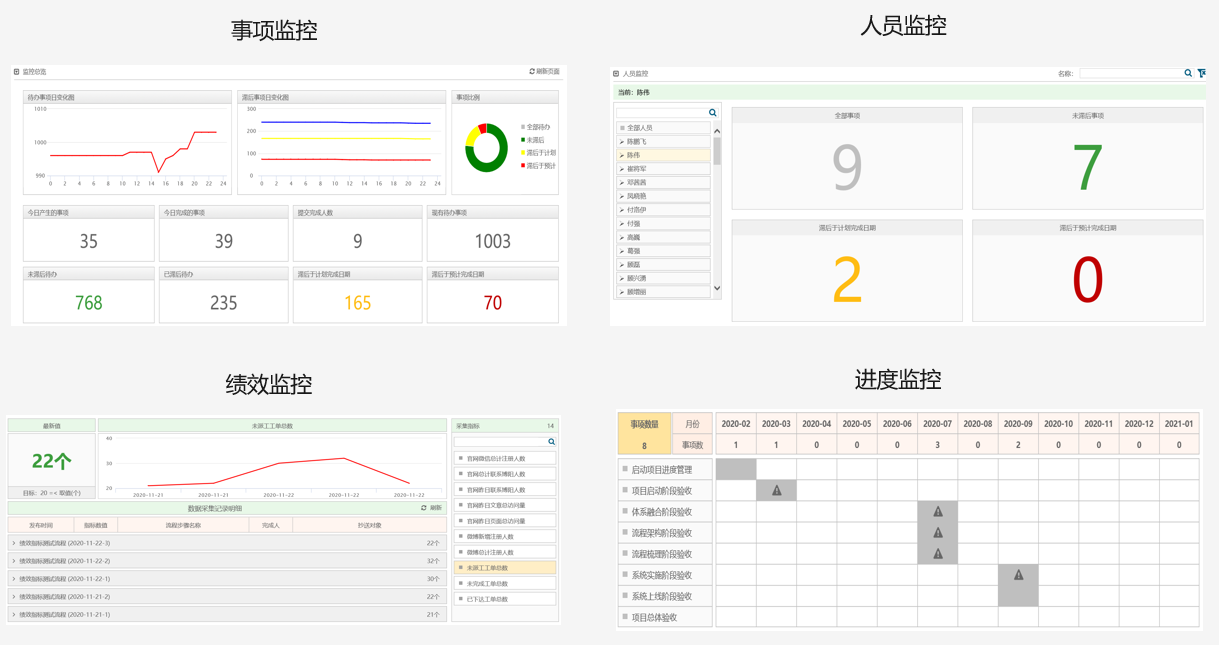This screenshot has width=1219, height=645.
Task: Click the 刷新页面 refresh icon
Action: tap(532, 72)
